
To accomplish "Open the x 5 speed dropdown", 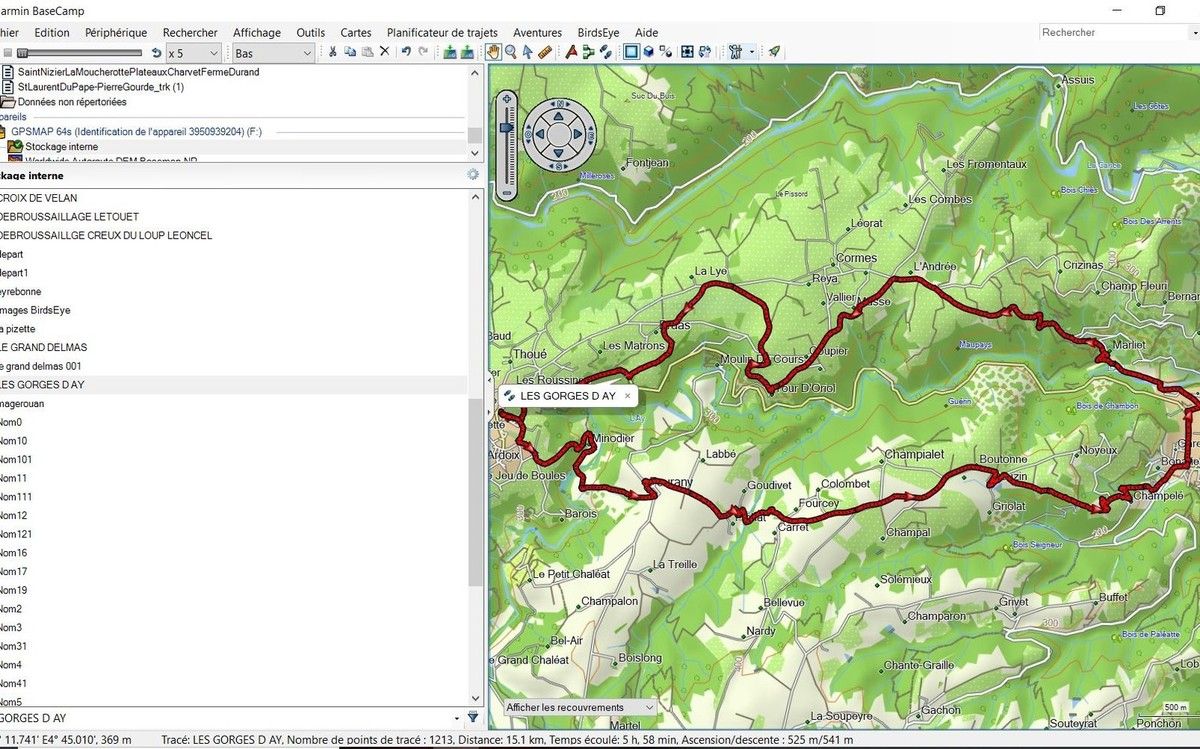I will point(194,53).
